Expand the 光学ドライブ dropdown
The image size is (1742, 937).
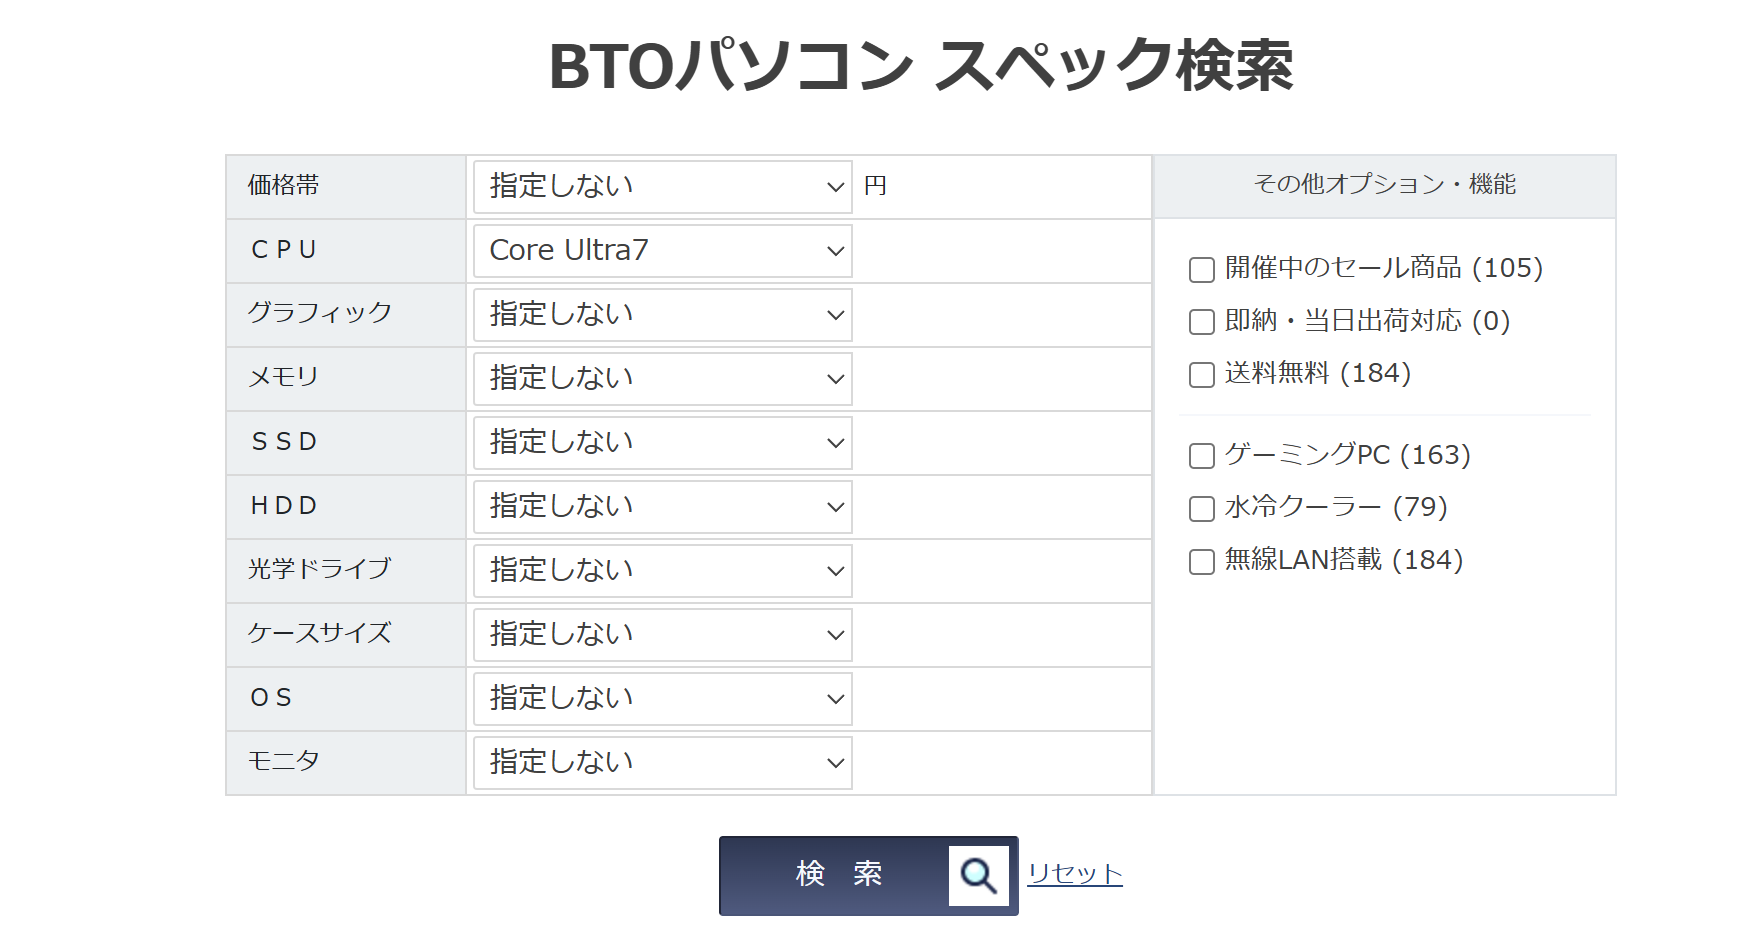tap(662, 571)
